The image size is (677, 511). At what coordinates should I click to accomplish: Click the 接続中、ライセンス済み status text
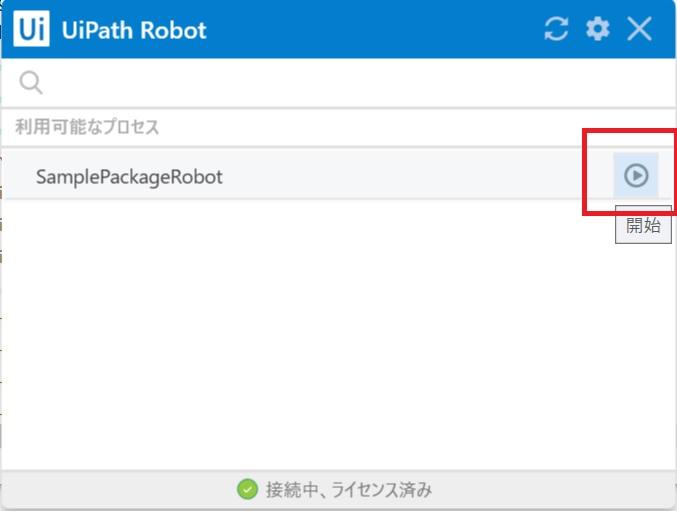click(348, 489)
